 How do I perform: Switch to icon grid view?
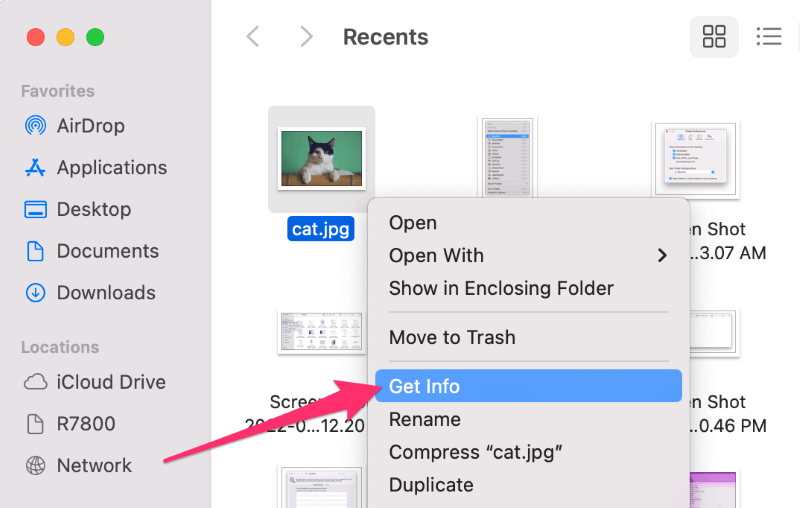click(714, 37)
